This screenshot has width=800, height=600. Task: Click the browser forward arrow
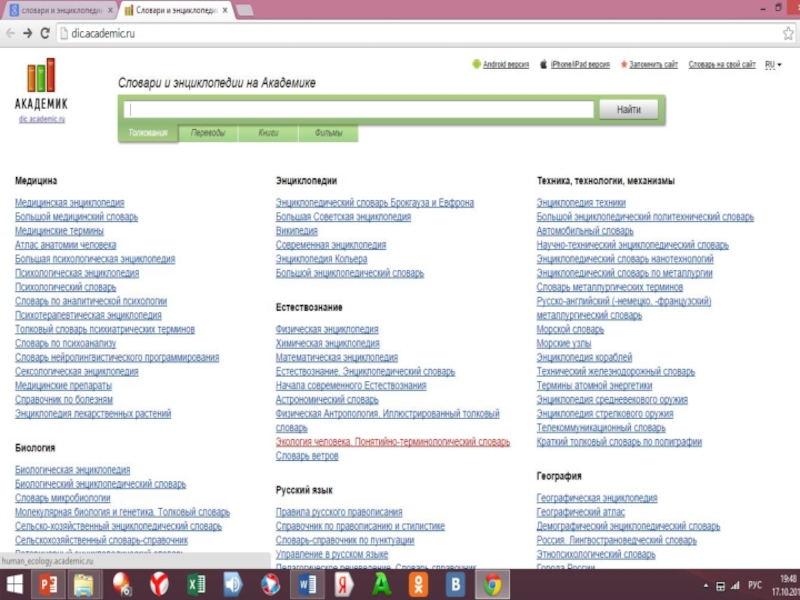pyautogui.click(x=28, y=33)
